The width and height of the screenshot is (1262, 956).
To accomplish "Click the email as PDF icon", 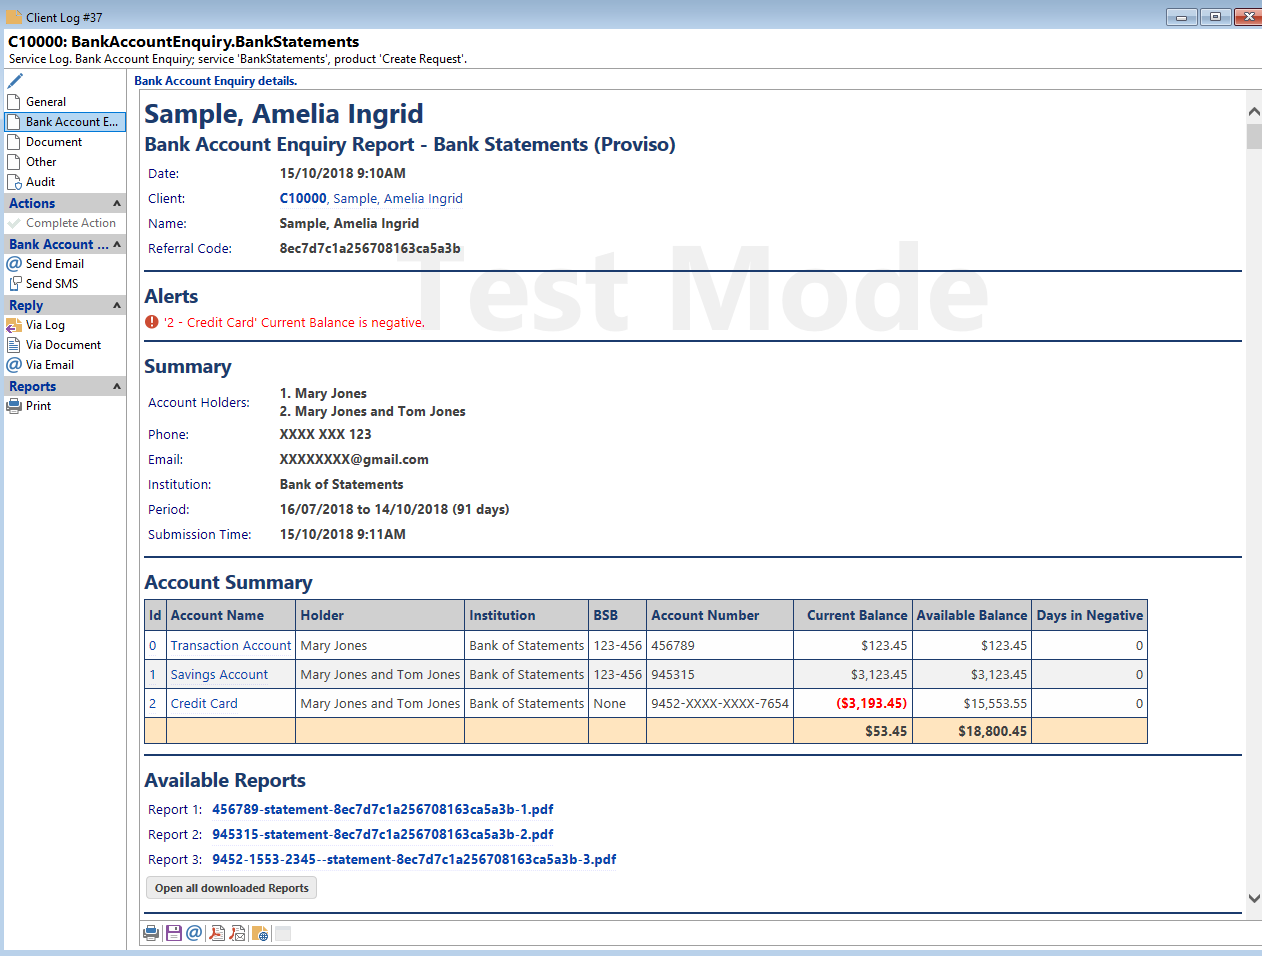I will [238, 933].
